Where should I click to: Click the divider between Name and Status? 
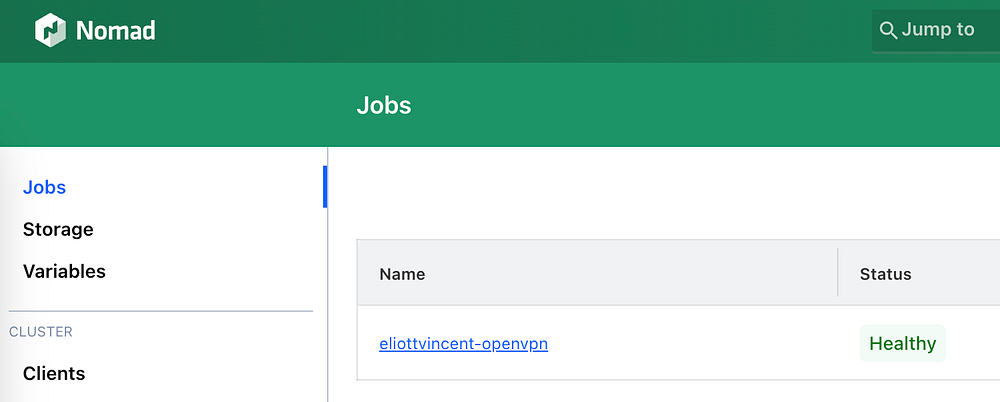[838, 273]
